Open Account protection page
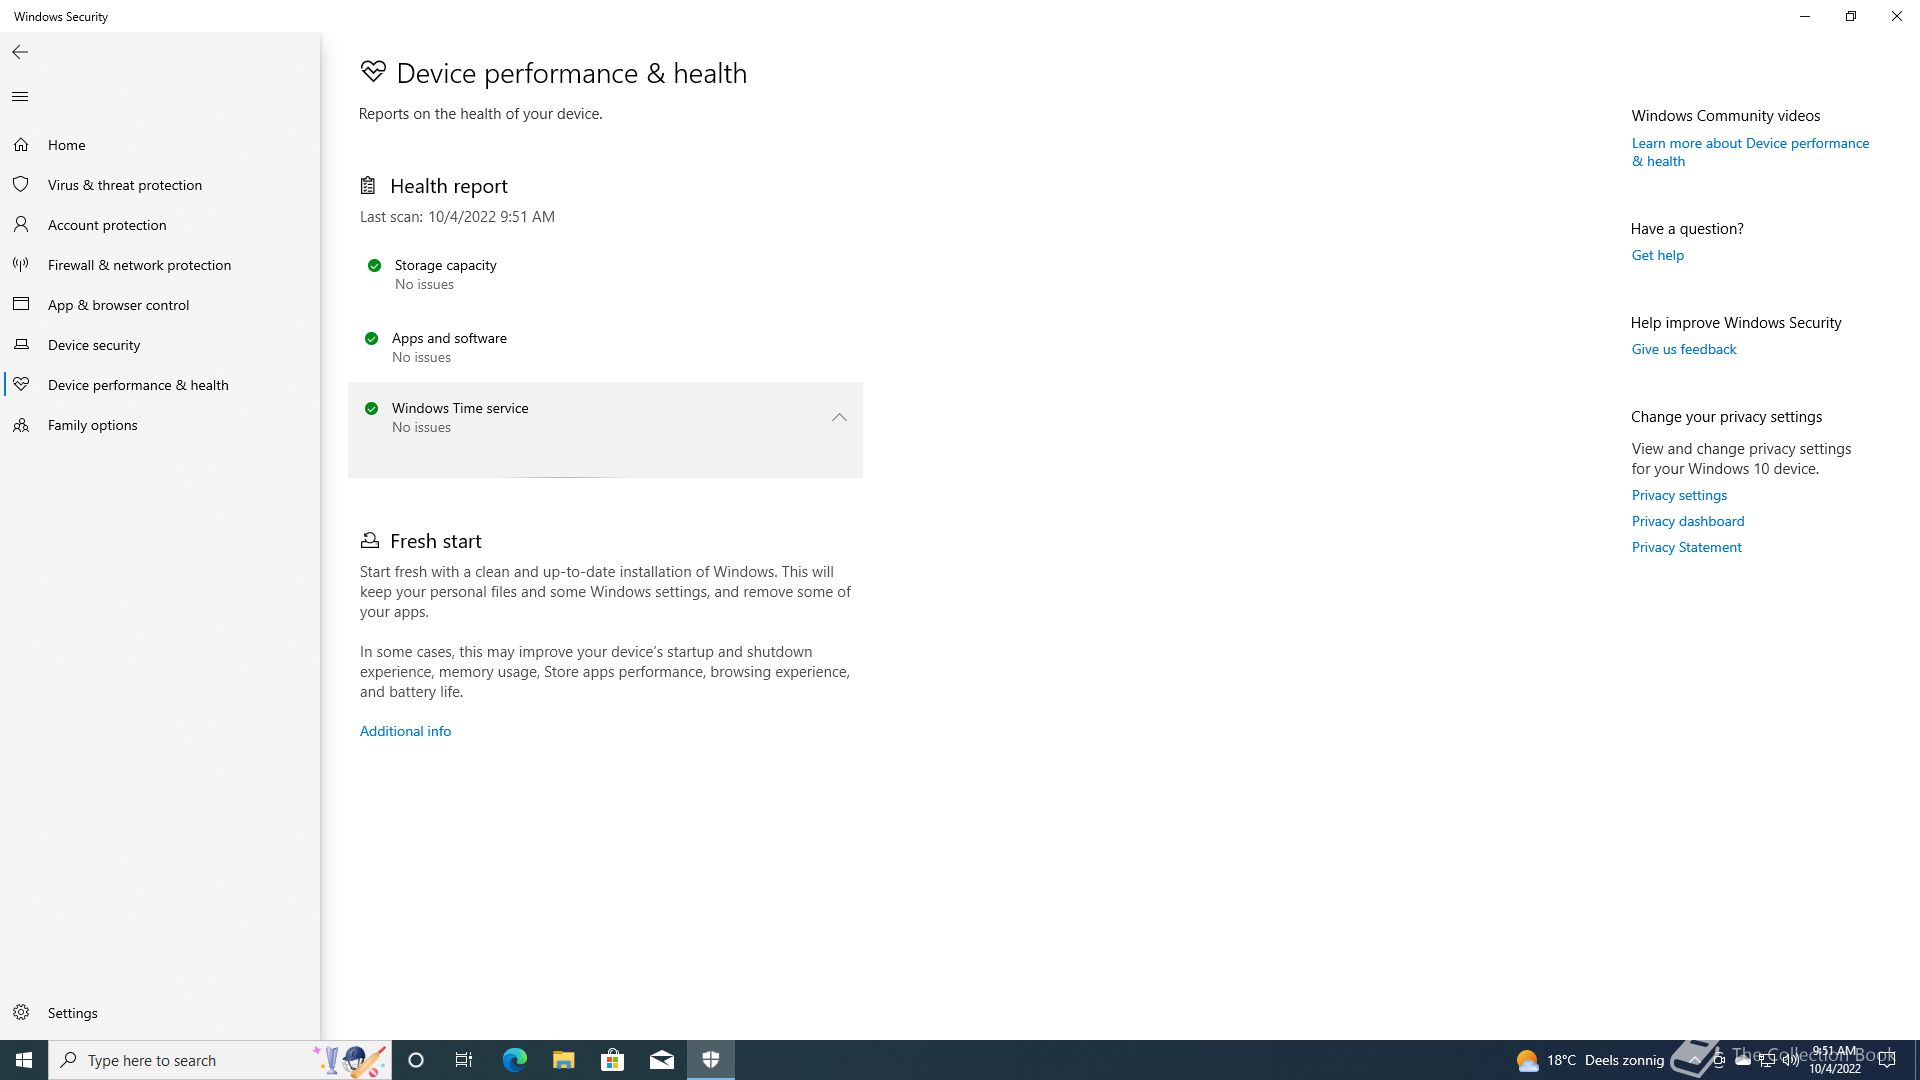The image size is (1920, 1080). [160, 225]
